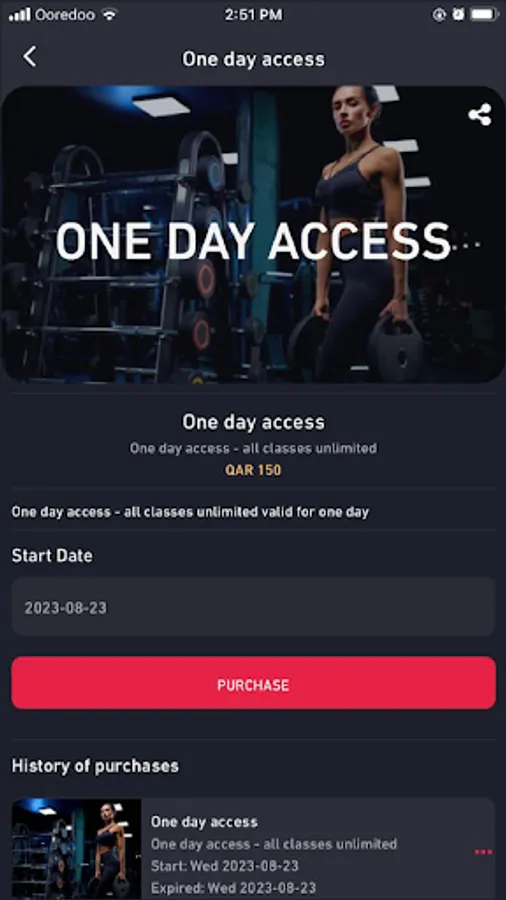This screenshot has width=506, height=900.
Task: Tap the Start Date label
Action: pyautogui.click(x=52, y=556)
